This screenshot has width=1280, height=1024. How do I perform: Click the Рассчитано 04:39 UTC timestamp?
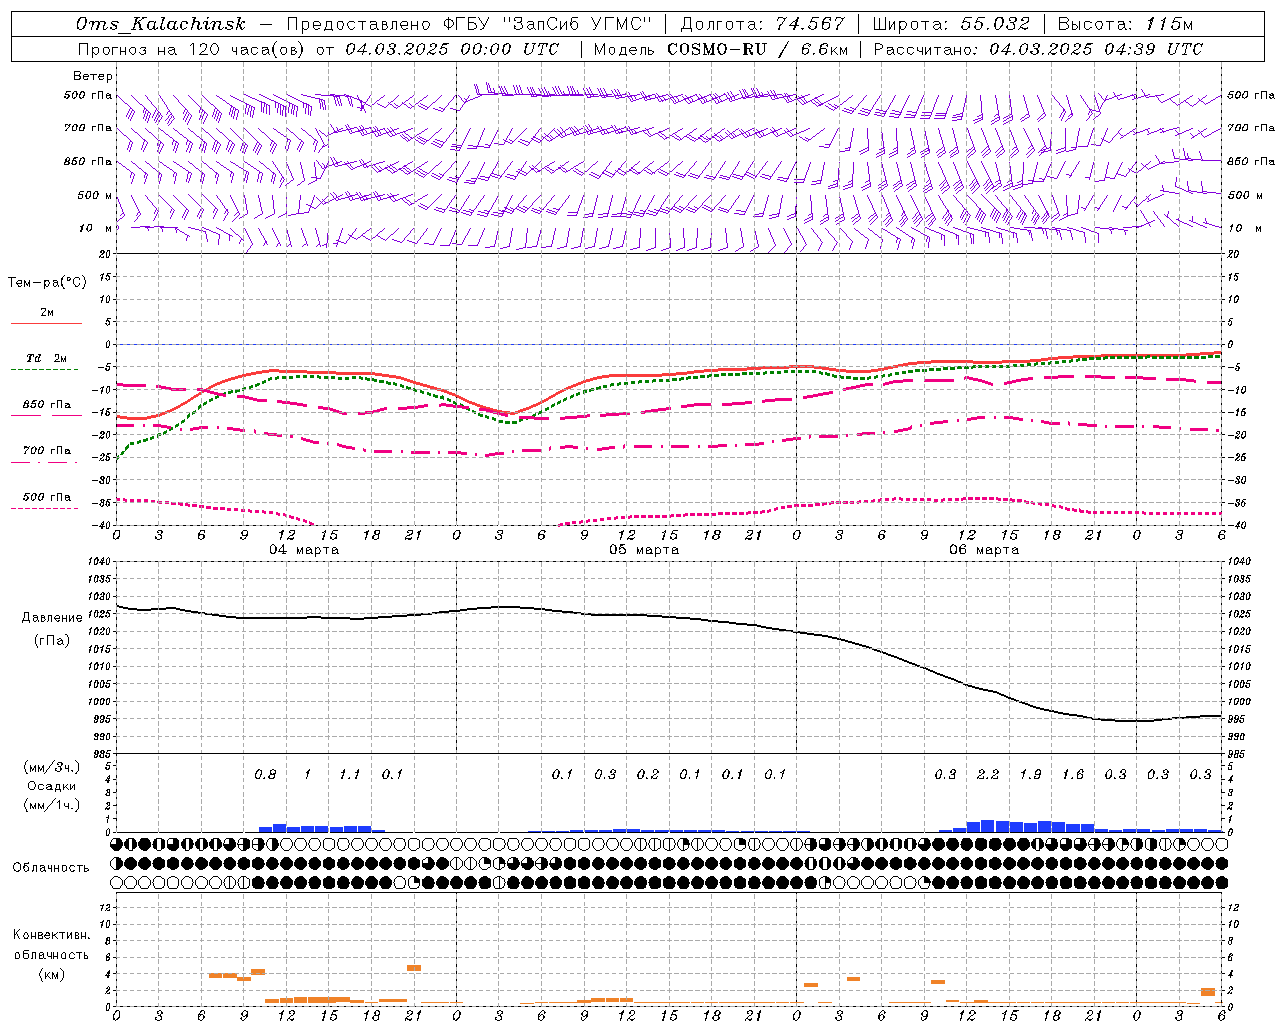point(1038,49)
